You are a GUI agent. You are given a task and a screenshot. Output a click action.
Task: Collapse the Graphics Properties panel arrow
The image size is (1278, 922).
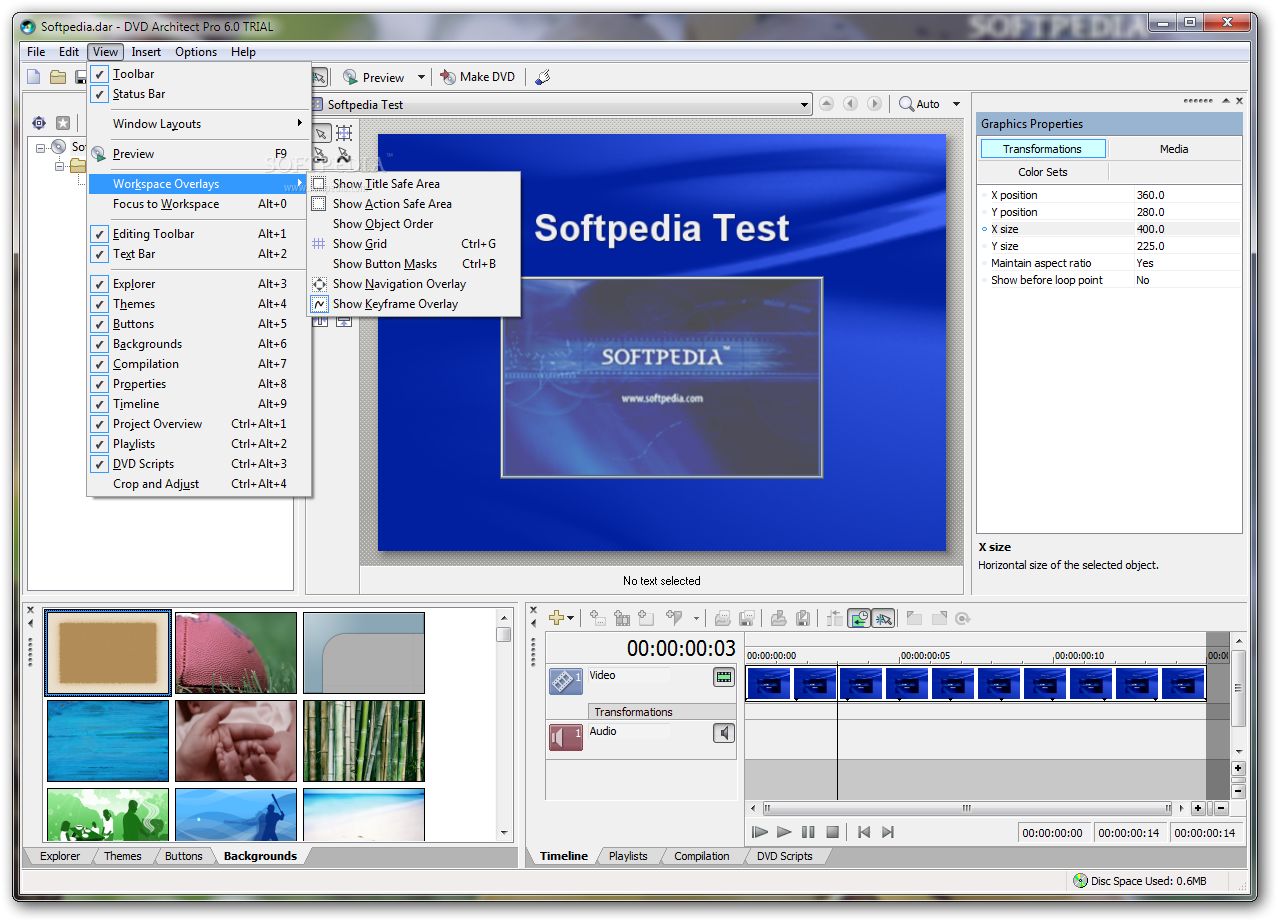1228,101
